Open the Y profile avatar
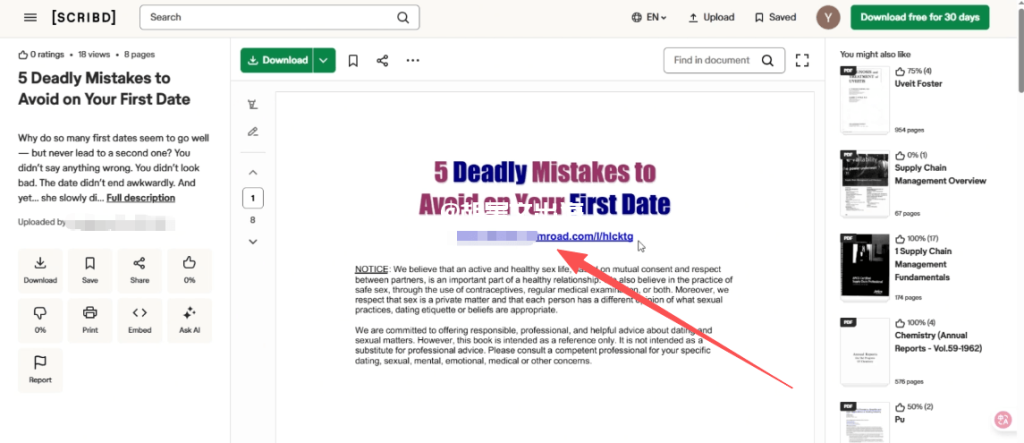The width and height of the screenshot is (1024, 443). [828, 18]
